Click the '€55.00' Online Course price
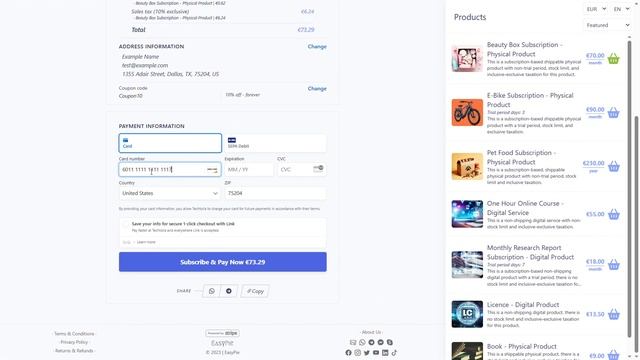Image resolution: width=640 pixels, height=360 pixels. pos(595,214)
